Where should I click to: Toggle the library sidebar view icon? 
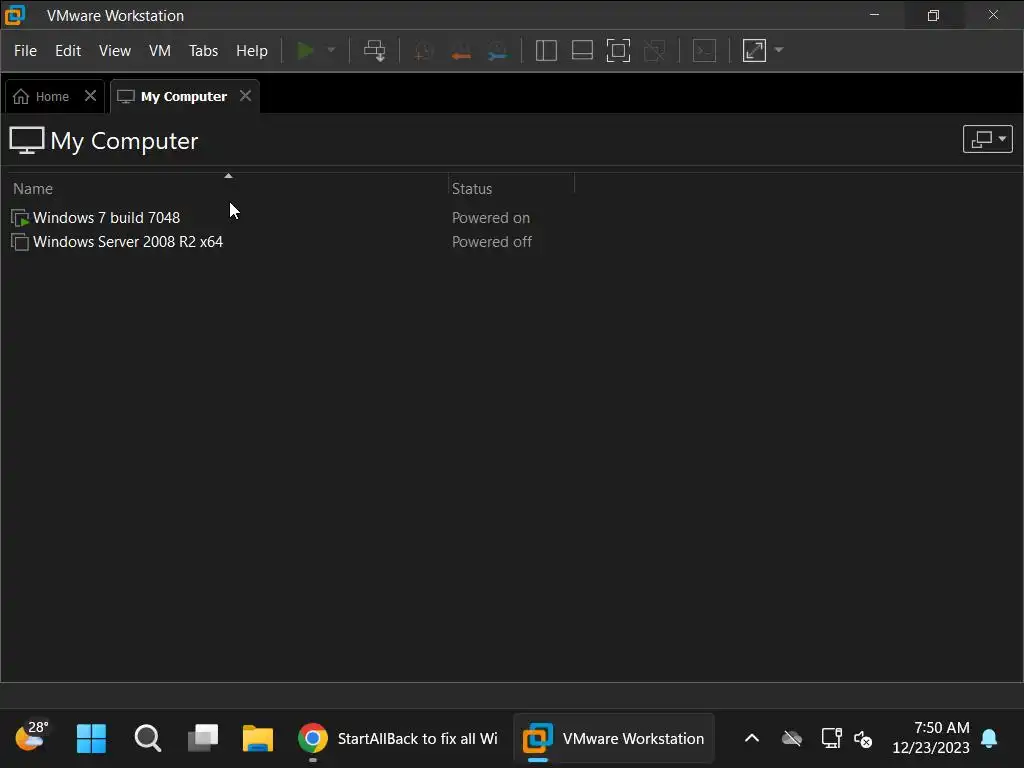546,50
